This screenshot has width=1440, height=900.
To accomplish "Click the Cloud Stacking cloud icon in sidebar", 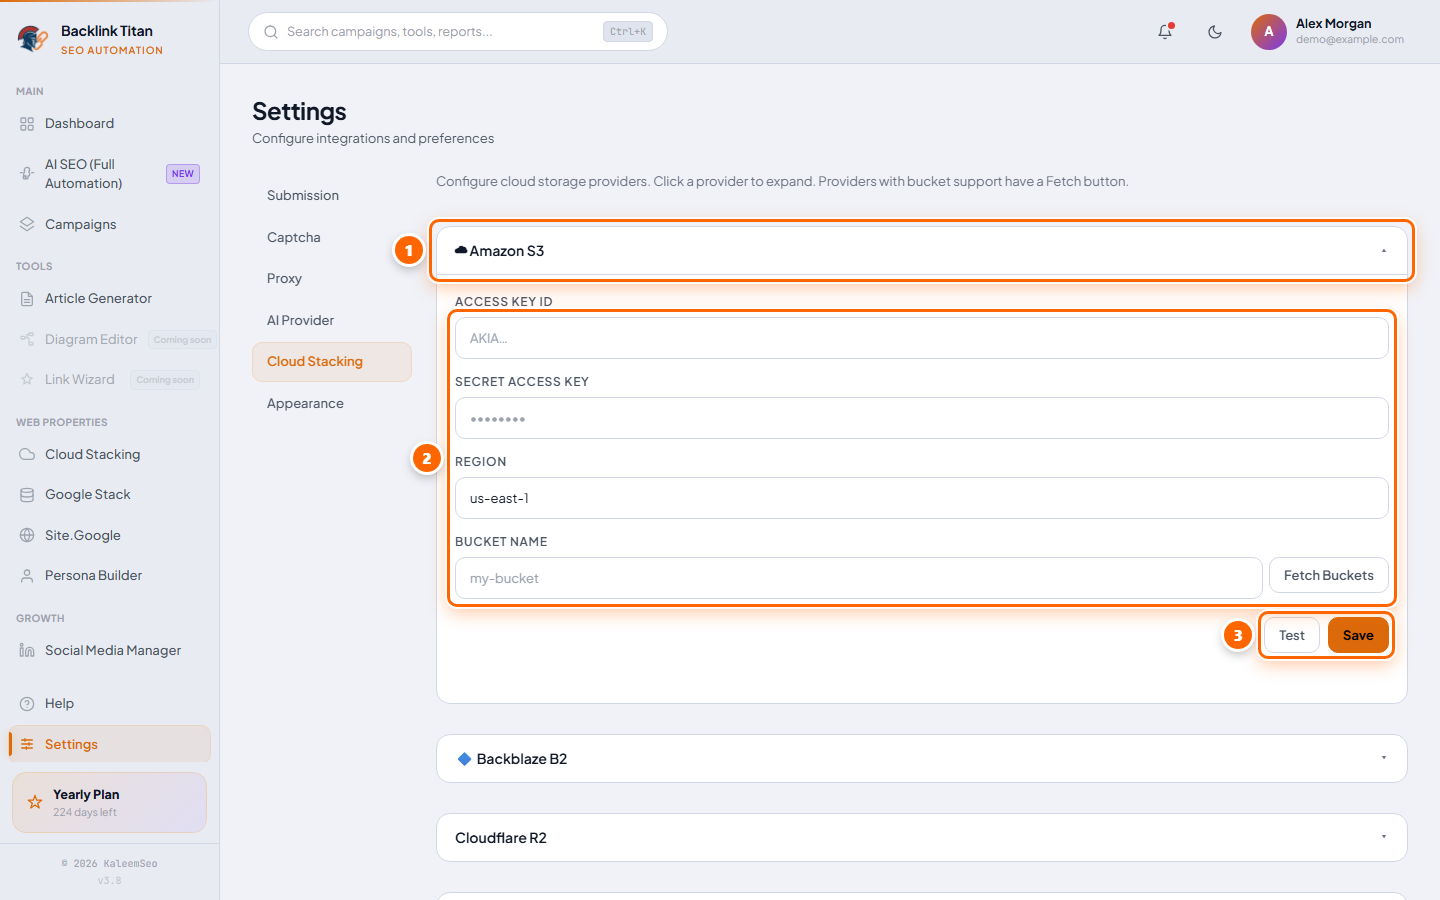I will 27,454.
